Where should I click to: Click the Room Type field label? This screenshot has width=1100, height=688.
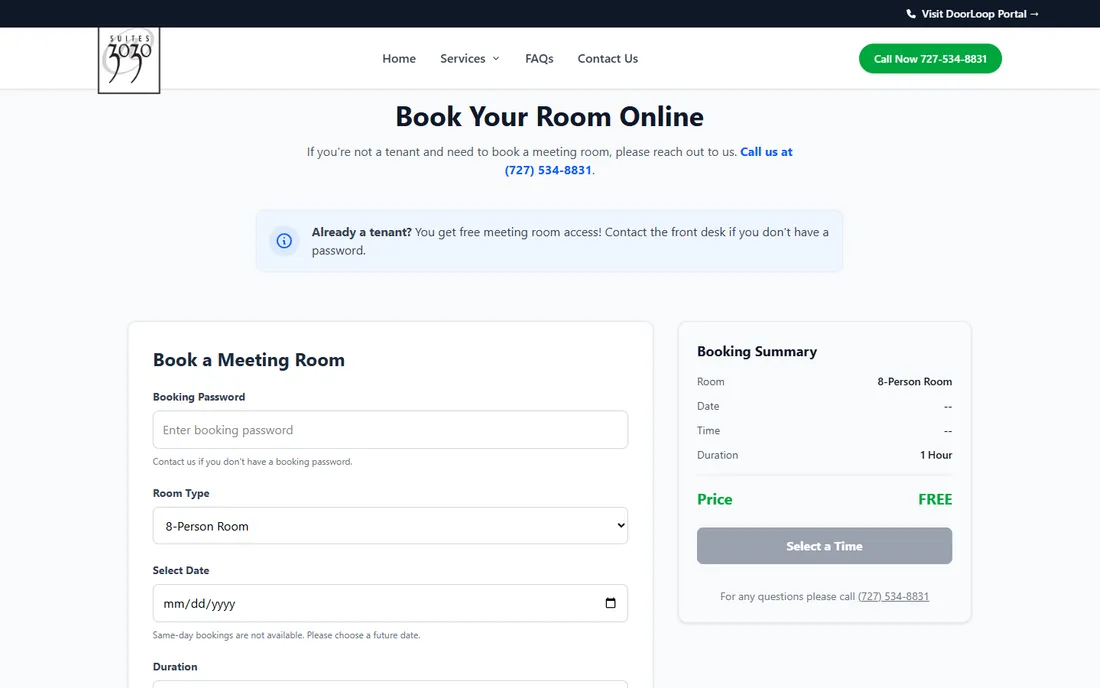point(181,493)
